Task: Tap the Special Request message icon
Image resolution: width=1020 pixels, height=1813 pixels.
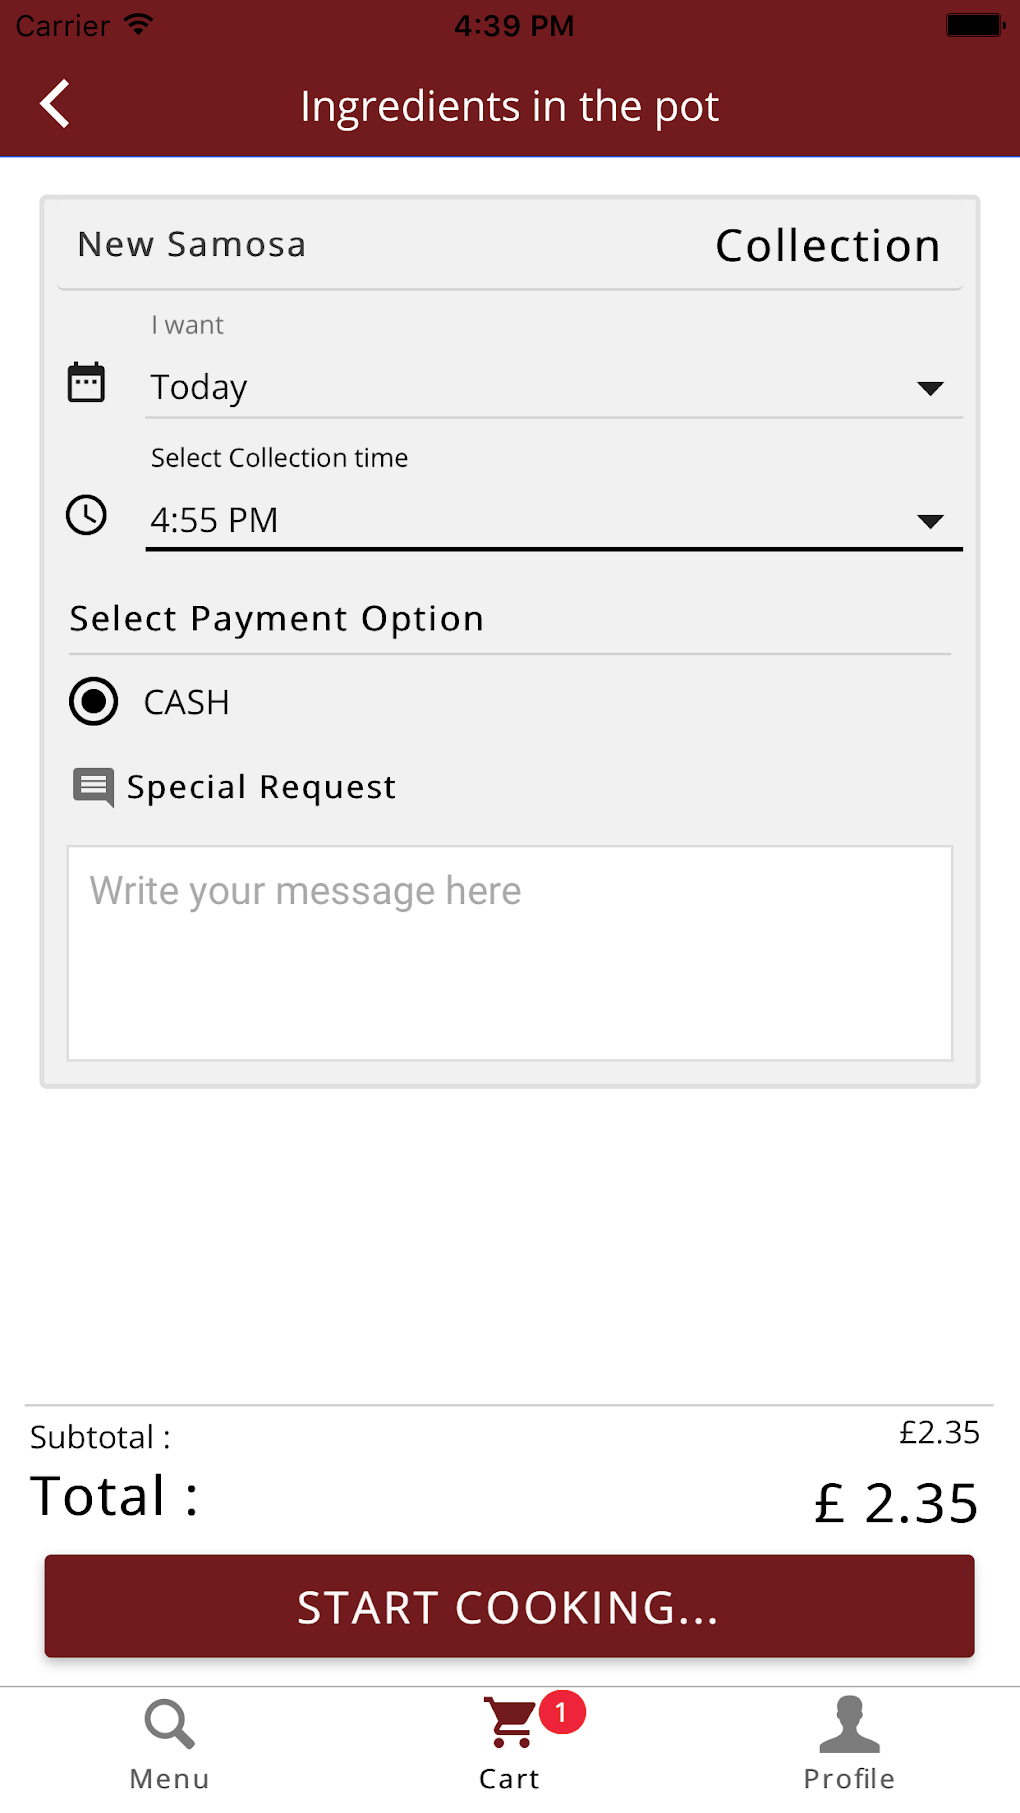Action: coord(93,787)
